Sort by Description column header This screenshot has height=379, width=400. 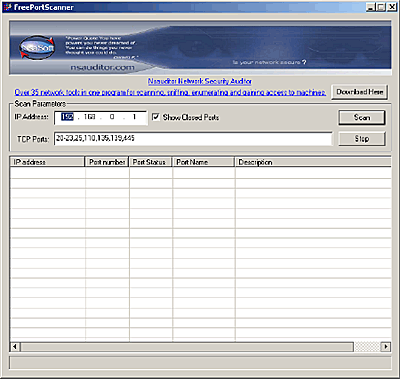tap(313, 162)
